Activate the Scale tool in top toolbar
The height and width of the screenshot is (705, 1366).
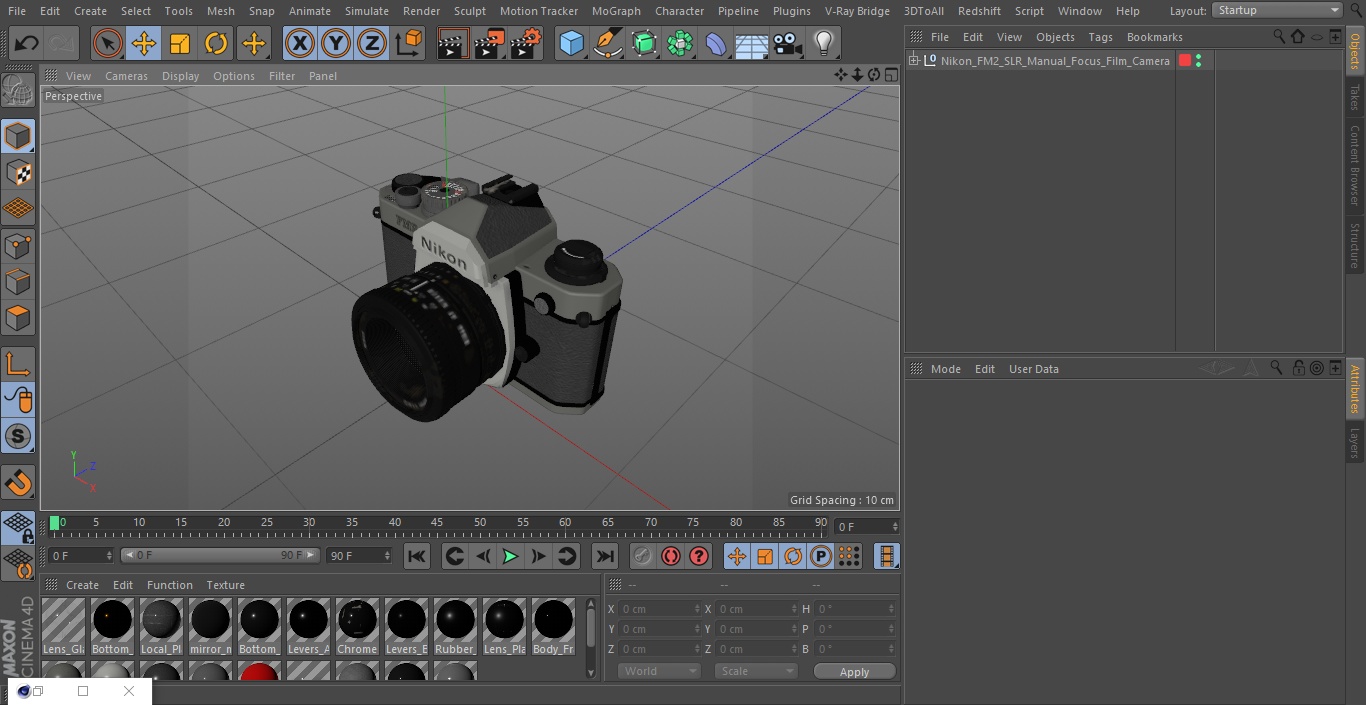(180, 43)
